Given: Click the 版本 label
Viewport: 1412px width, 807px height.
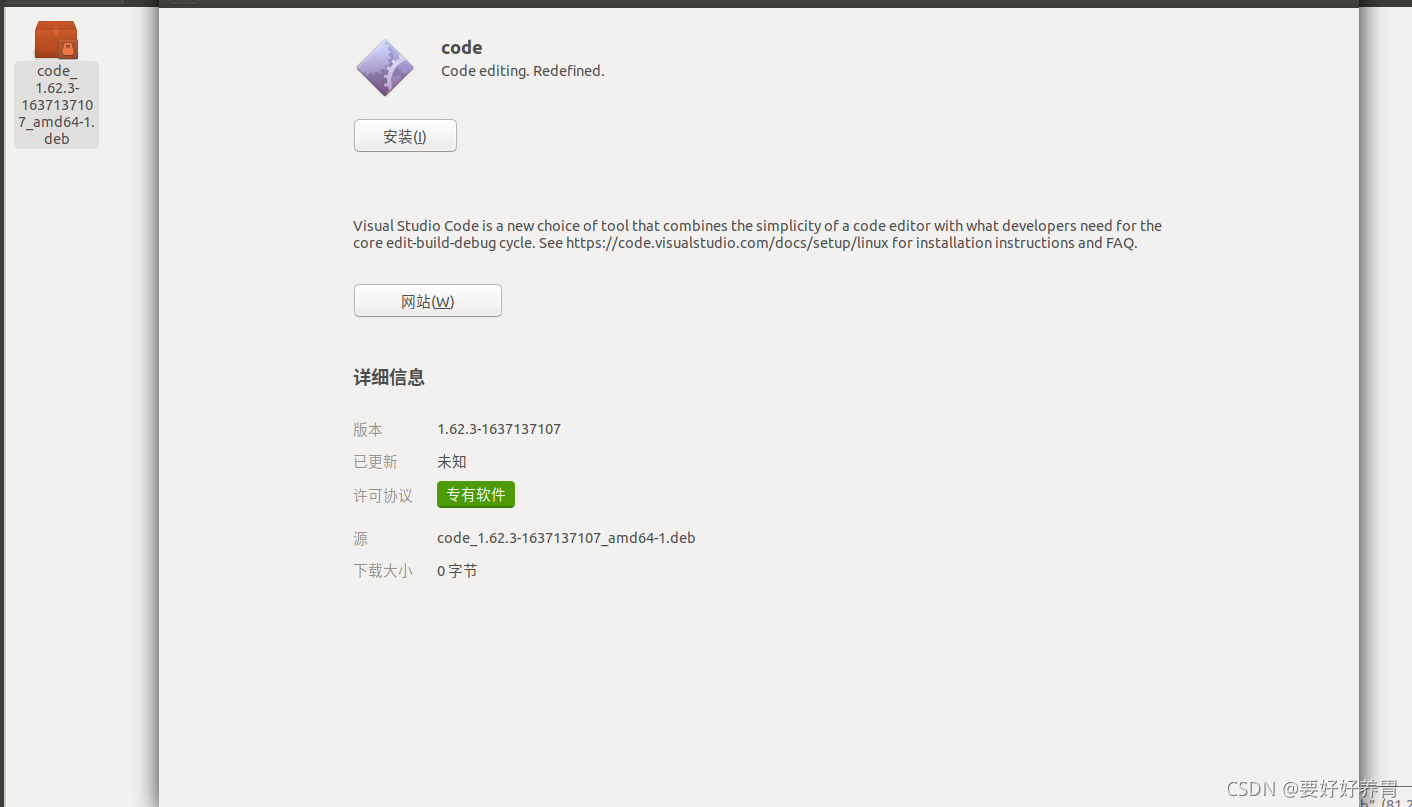Looking at the screenshot, I should (x=368, y=429).
